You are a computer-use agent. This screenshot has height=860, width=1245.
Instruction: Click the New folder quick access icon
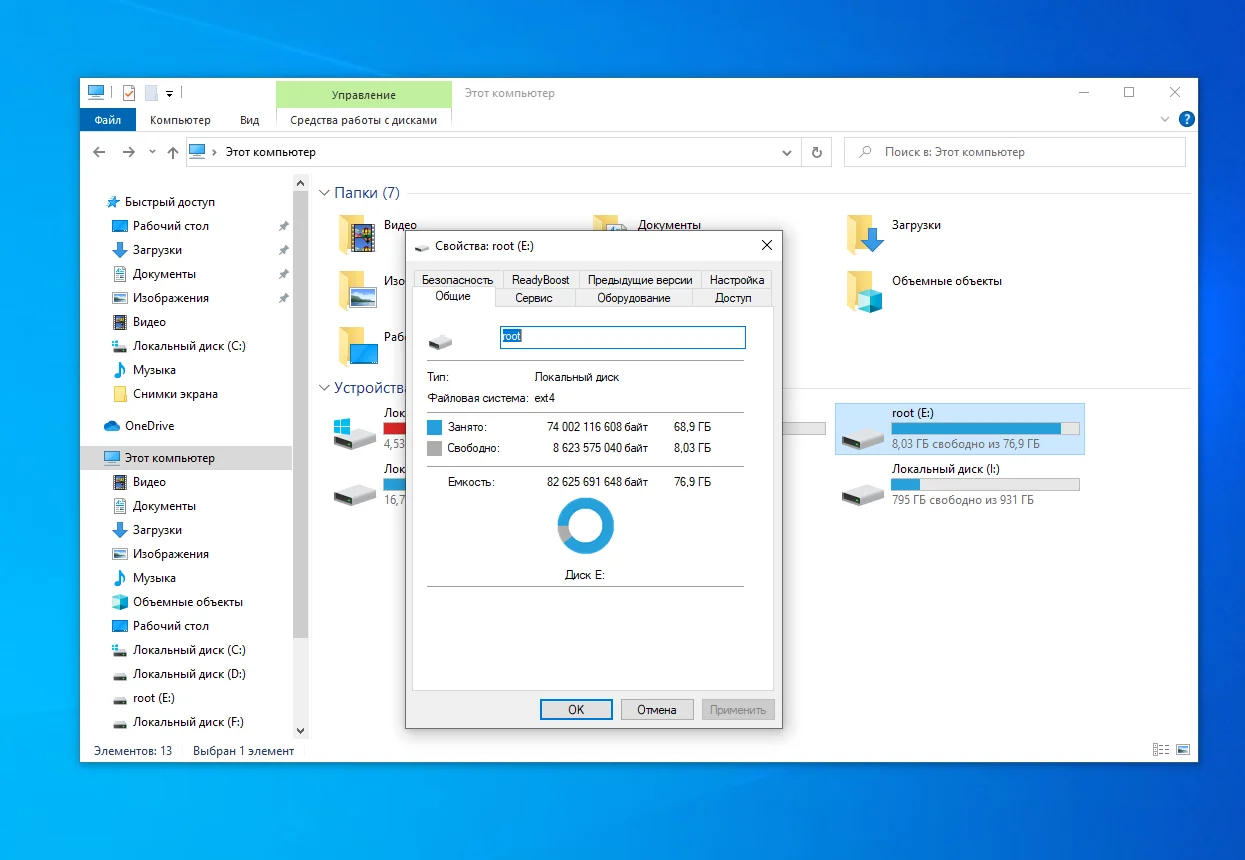point(151,93)
